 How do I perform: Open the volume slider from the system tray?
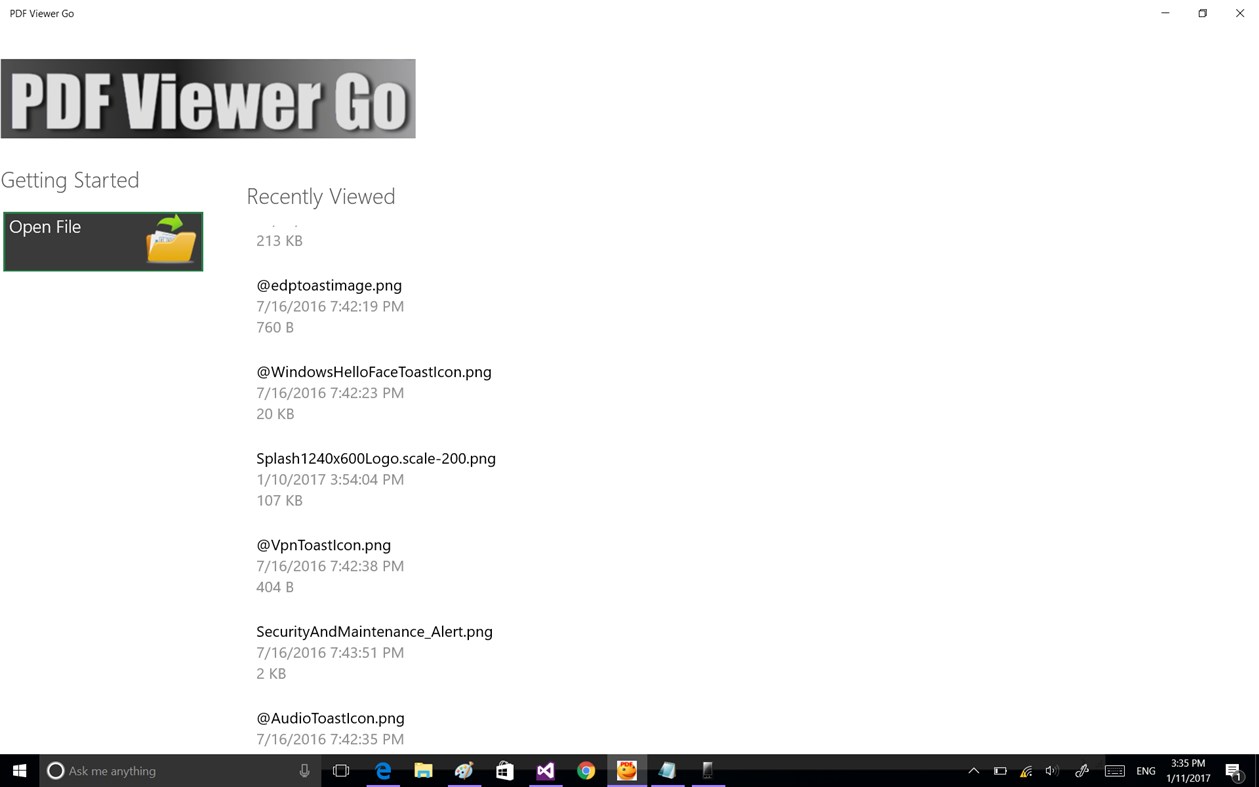pyautogui.click(x=1052, y=770)
